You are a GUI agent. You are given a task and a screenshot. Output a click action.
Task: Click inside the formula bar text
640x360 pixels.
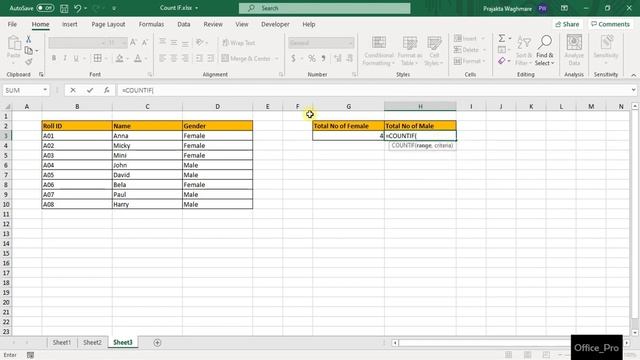point(138,90)
